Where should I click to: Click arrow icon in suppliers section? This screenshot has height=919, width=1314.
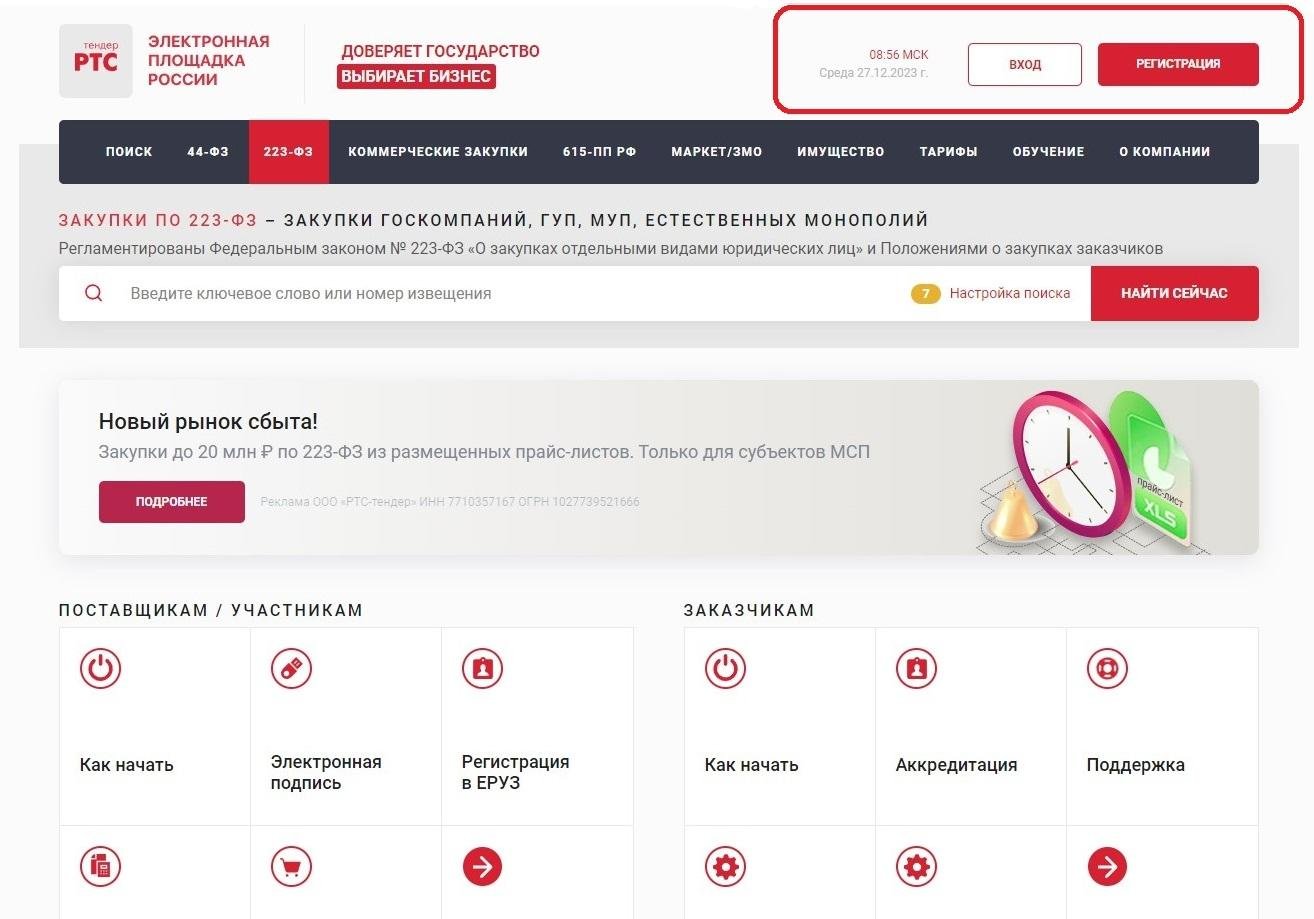pyautogui.click(x=482, y=866)
